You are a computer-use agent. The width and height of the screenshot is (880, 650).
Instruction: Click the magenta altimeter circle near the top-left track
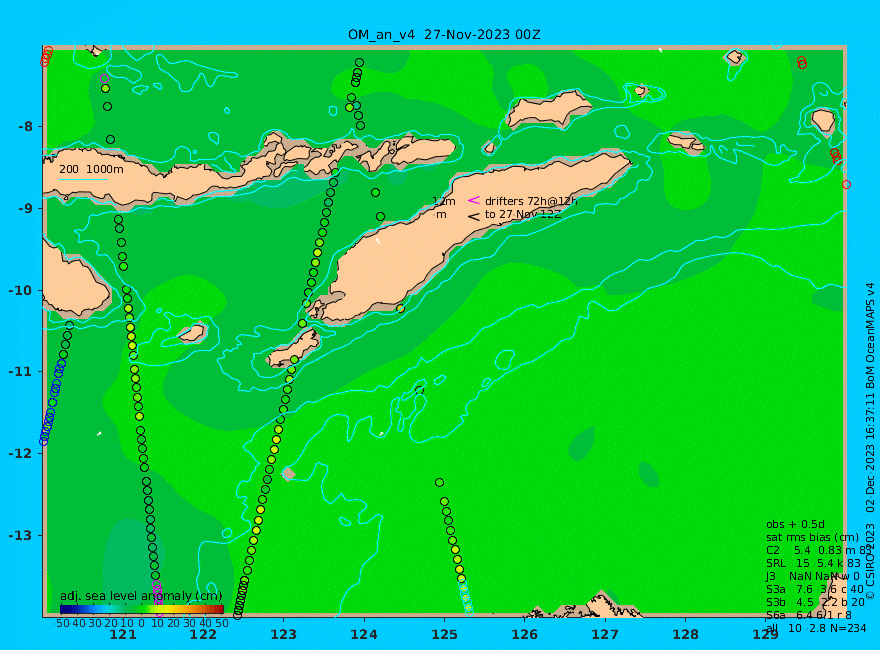[x=104, y=79]
